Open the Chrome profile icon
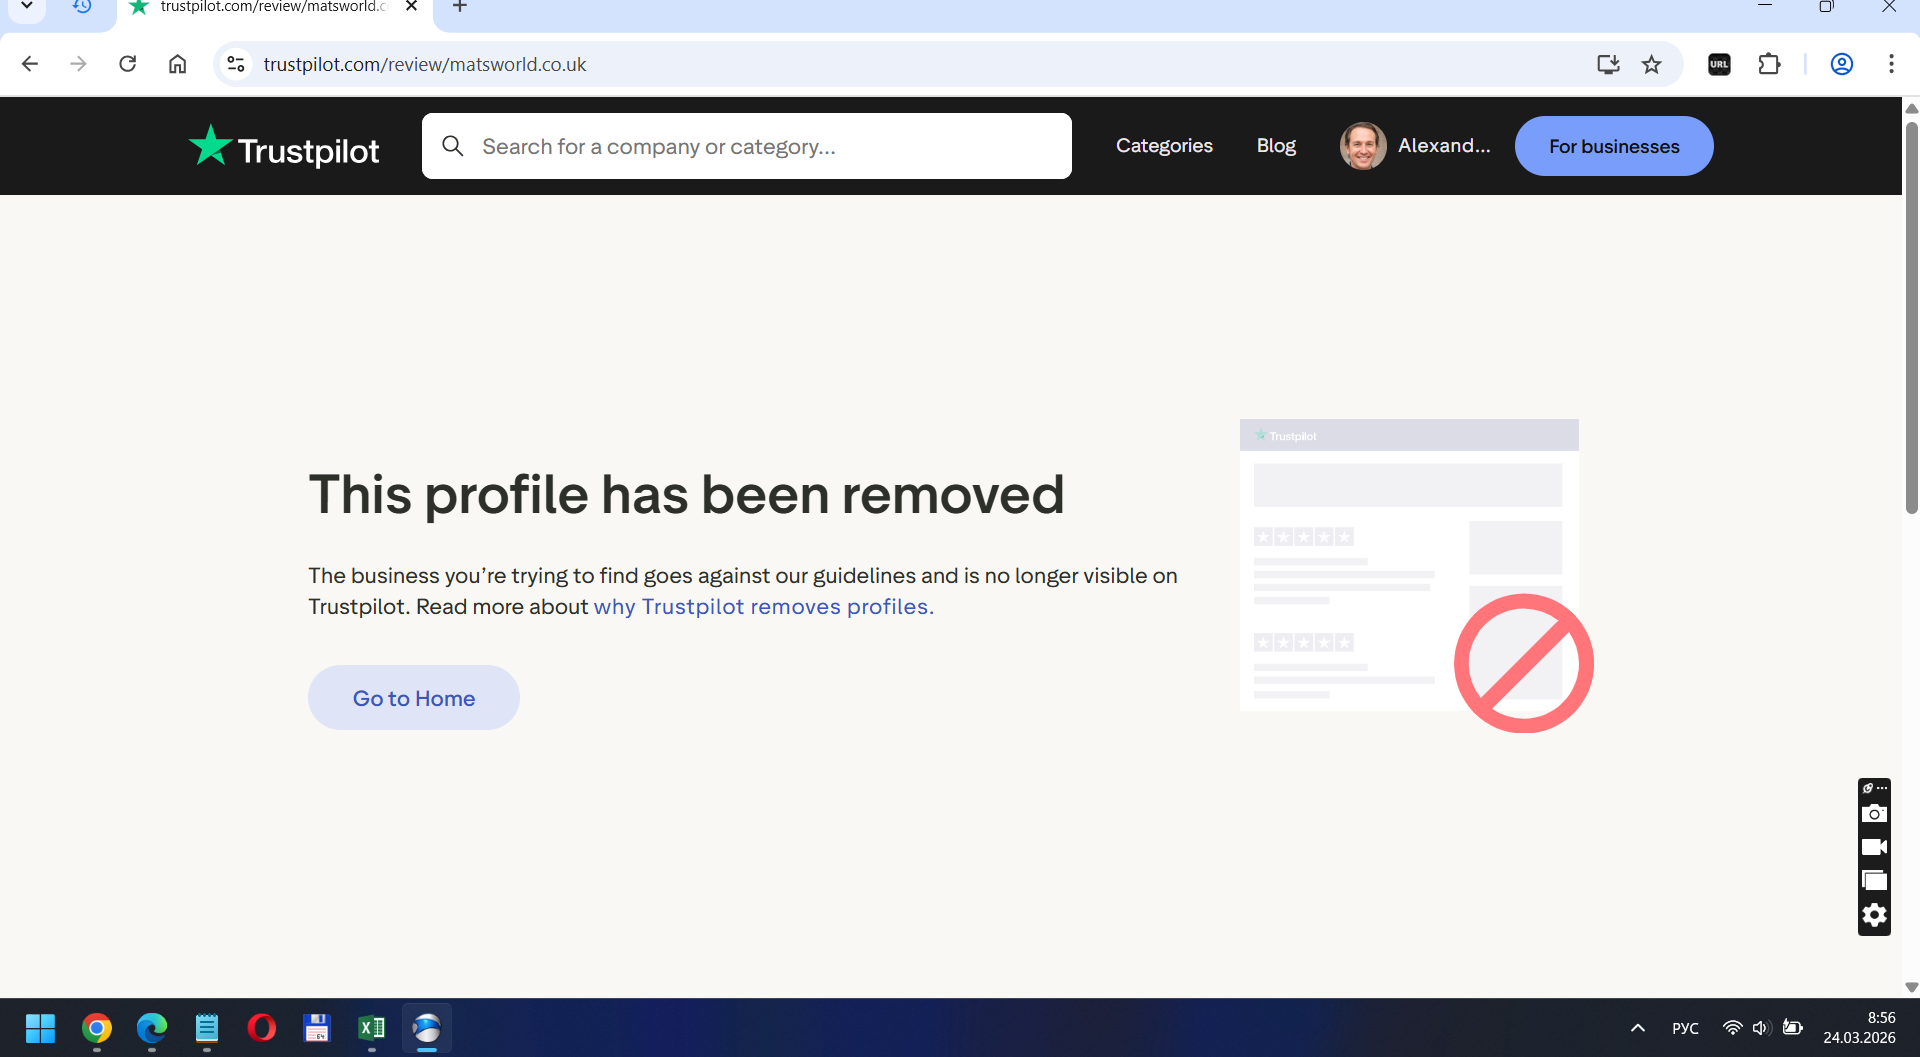This screenshot has width=1920, height=1057. pos(1842,64)
